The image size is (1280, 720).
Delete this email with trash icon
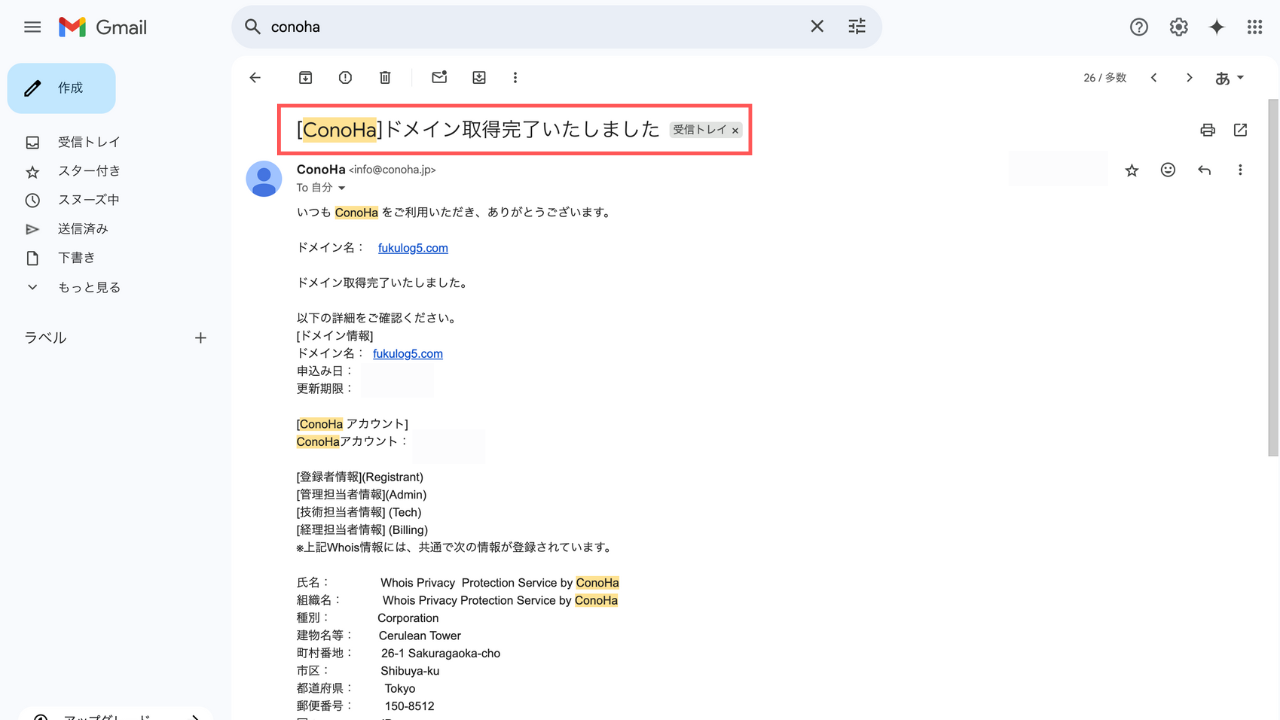[x=385, y=77]
